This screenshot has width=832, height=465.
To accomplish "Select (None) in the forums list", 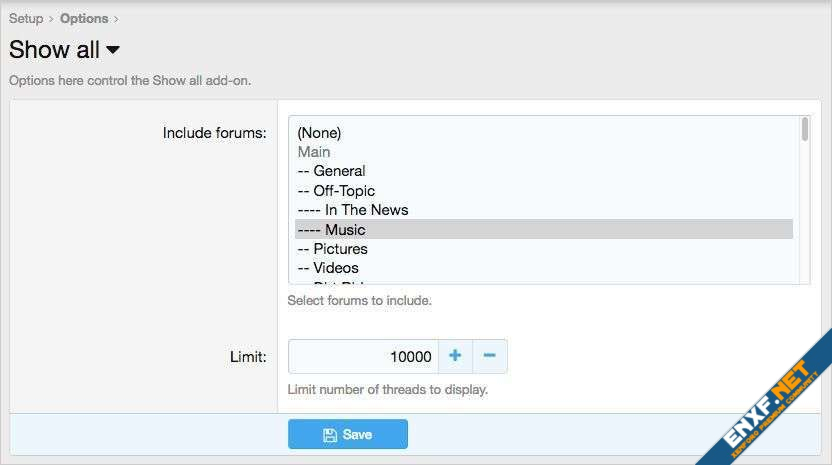I will [x=319, y=132].
